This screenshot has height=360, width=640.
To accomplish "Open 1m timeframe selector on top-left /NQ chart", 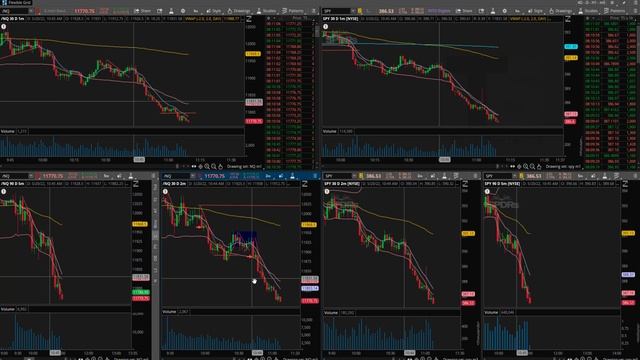I will point(196,11).
